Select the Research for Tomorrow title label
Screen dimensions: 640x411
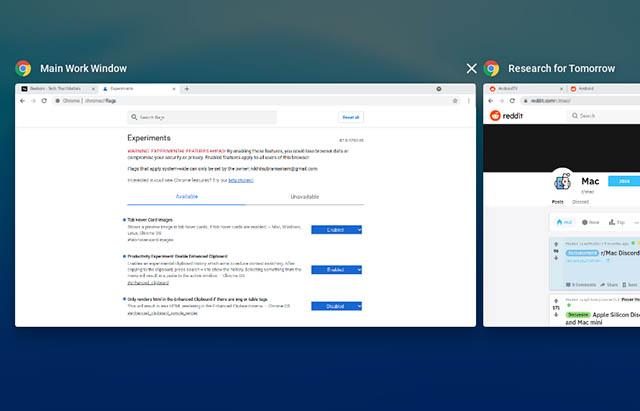tap(561, 68)
